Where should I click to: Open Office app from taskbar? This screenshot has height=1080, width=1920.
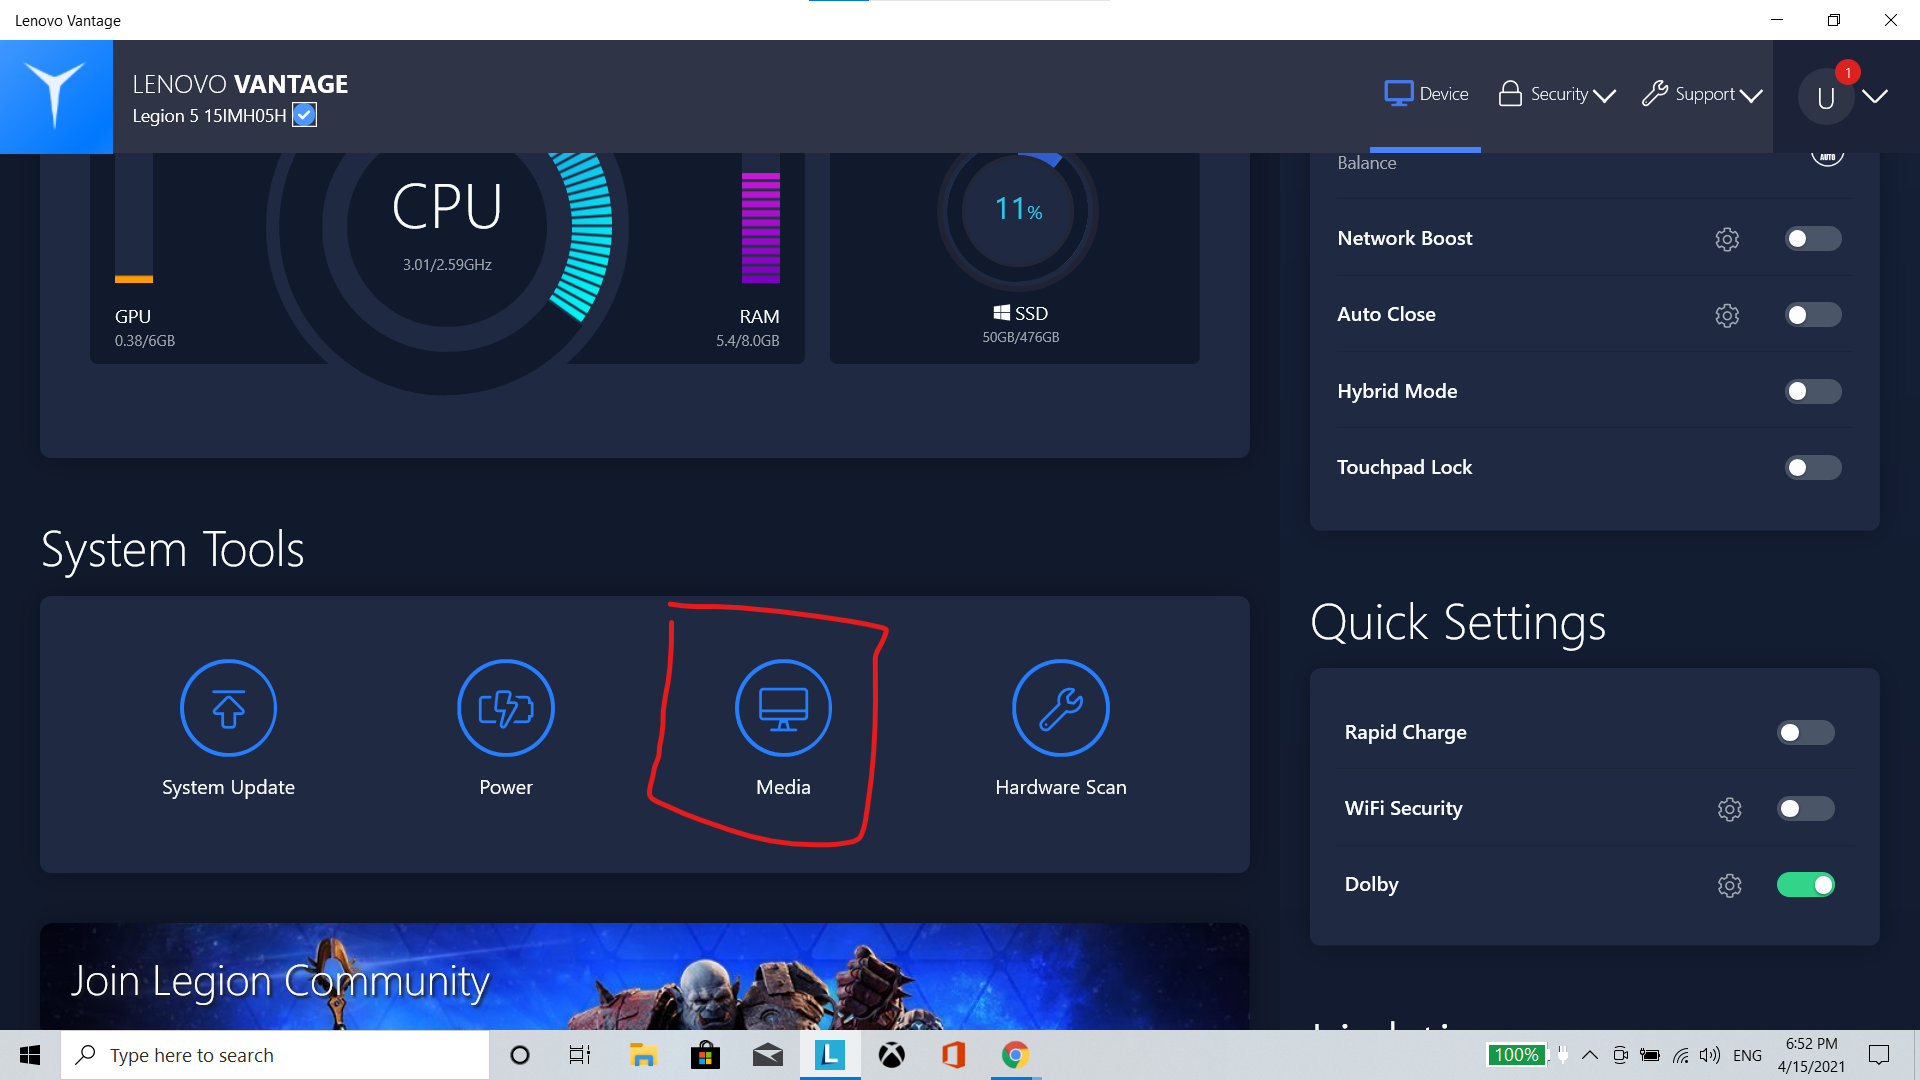(954, 1055)
